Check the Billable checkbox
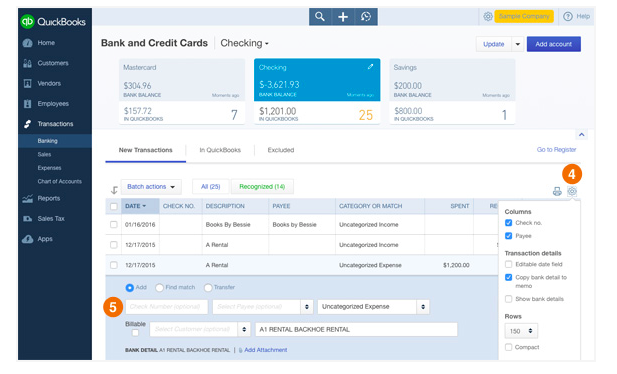Viewport: 617px width, 374px height. [x=135, y=333]
